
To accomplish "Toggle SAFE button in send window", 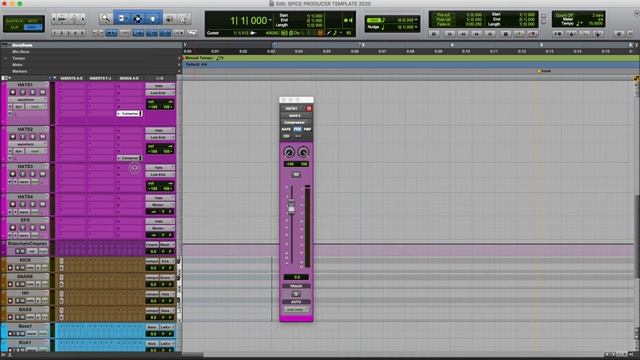I will pyautogui.click(x=286, y=129).
